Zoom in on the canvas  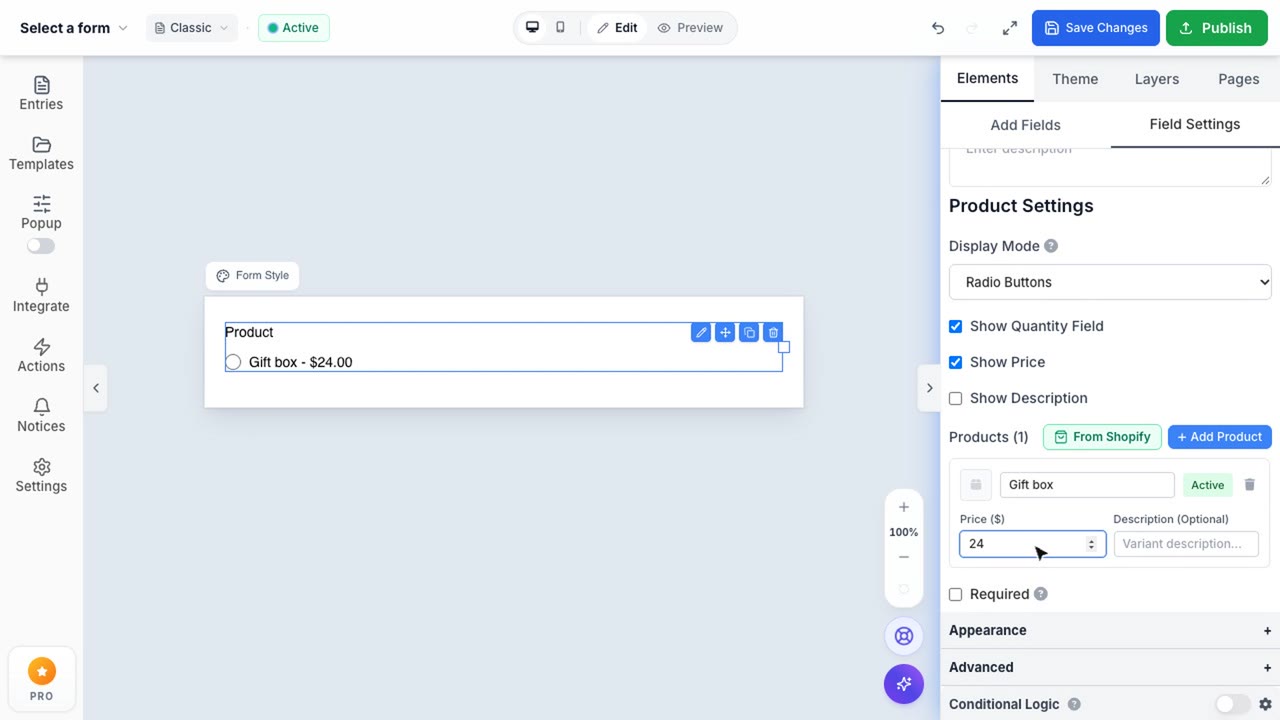pyautogui.click(x=904, y=507)
